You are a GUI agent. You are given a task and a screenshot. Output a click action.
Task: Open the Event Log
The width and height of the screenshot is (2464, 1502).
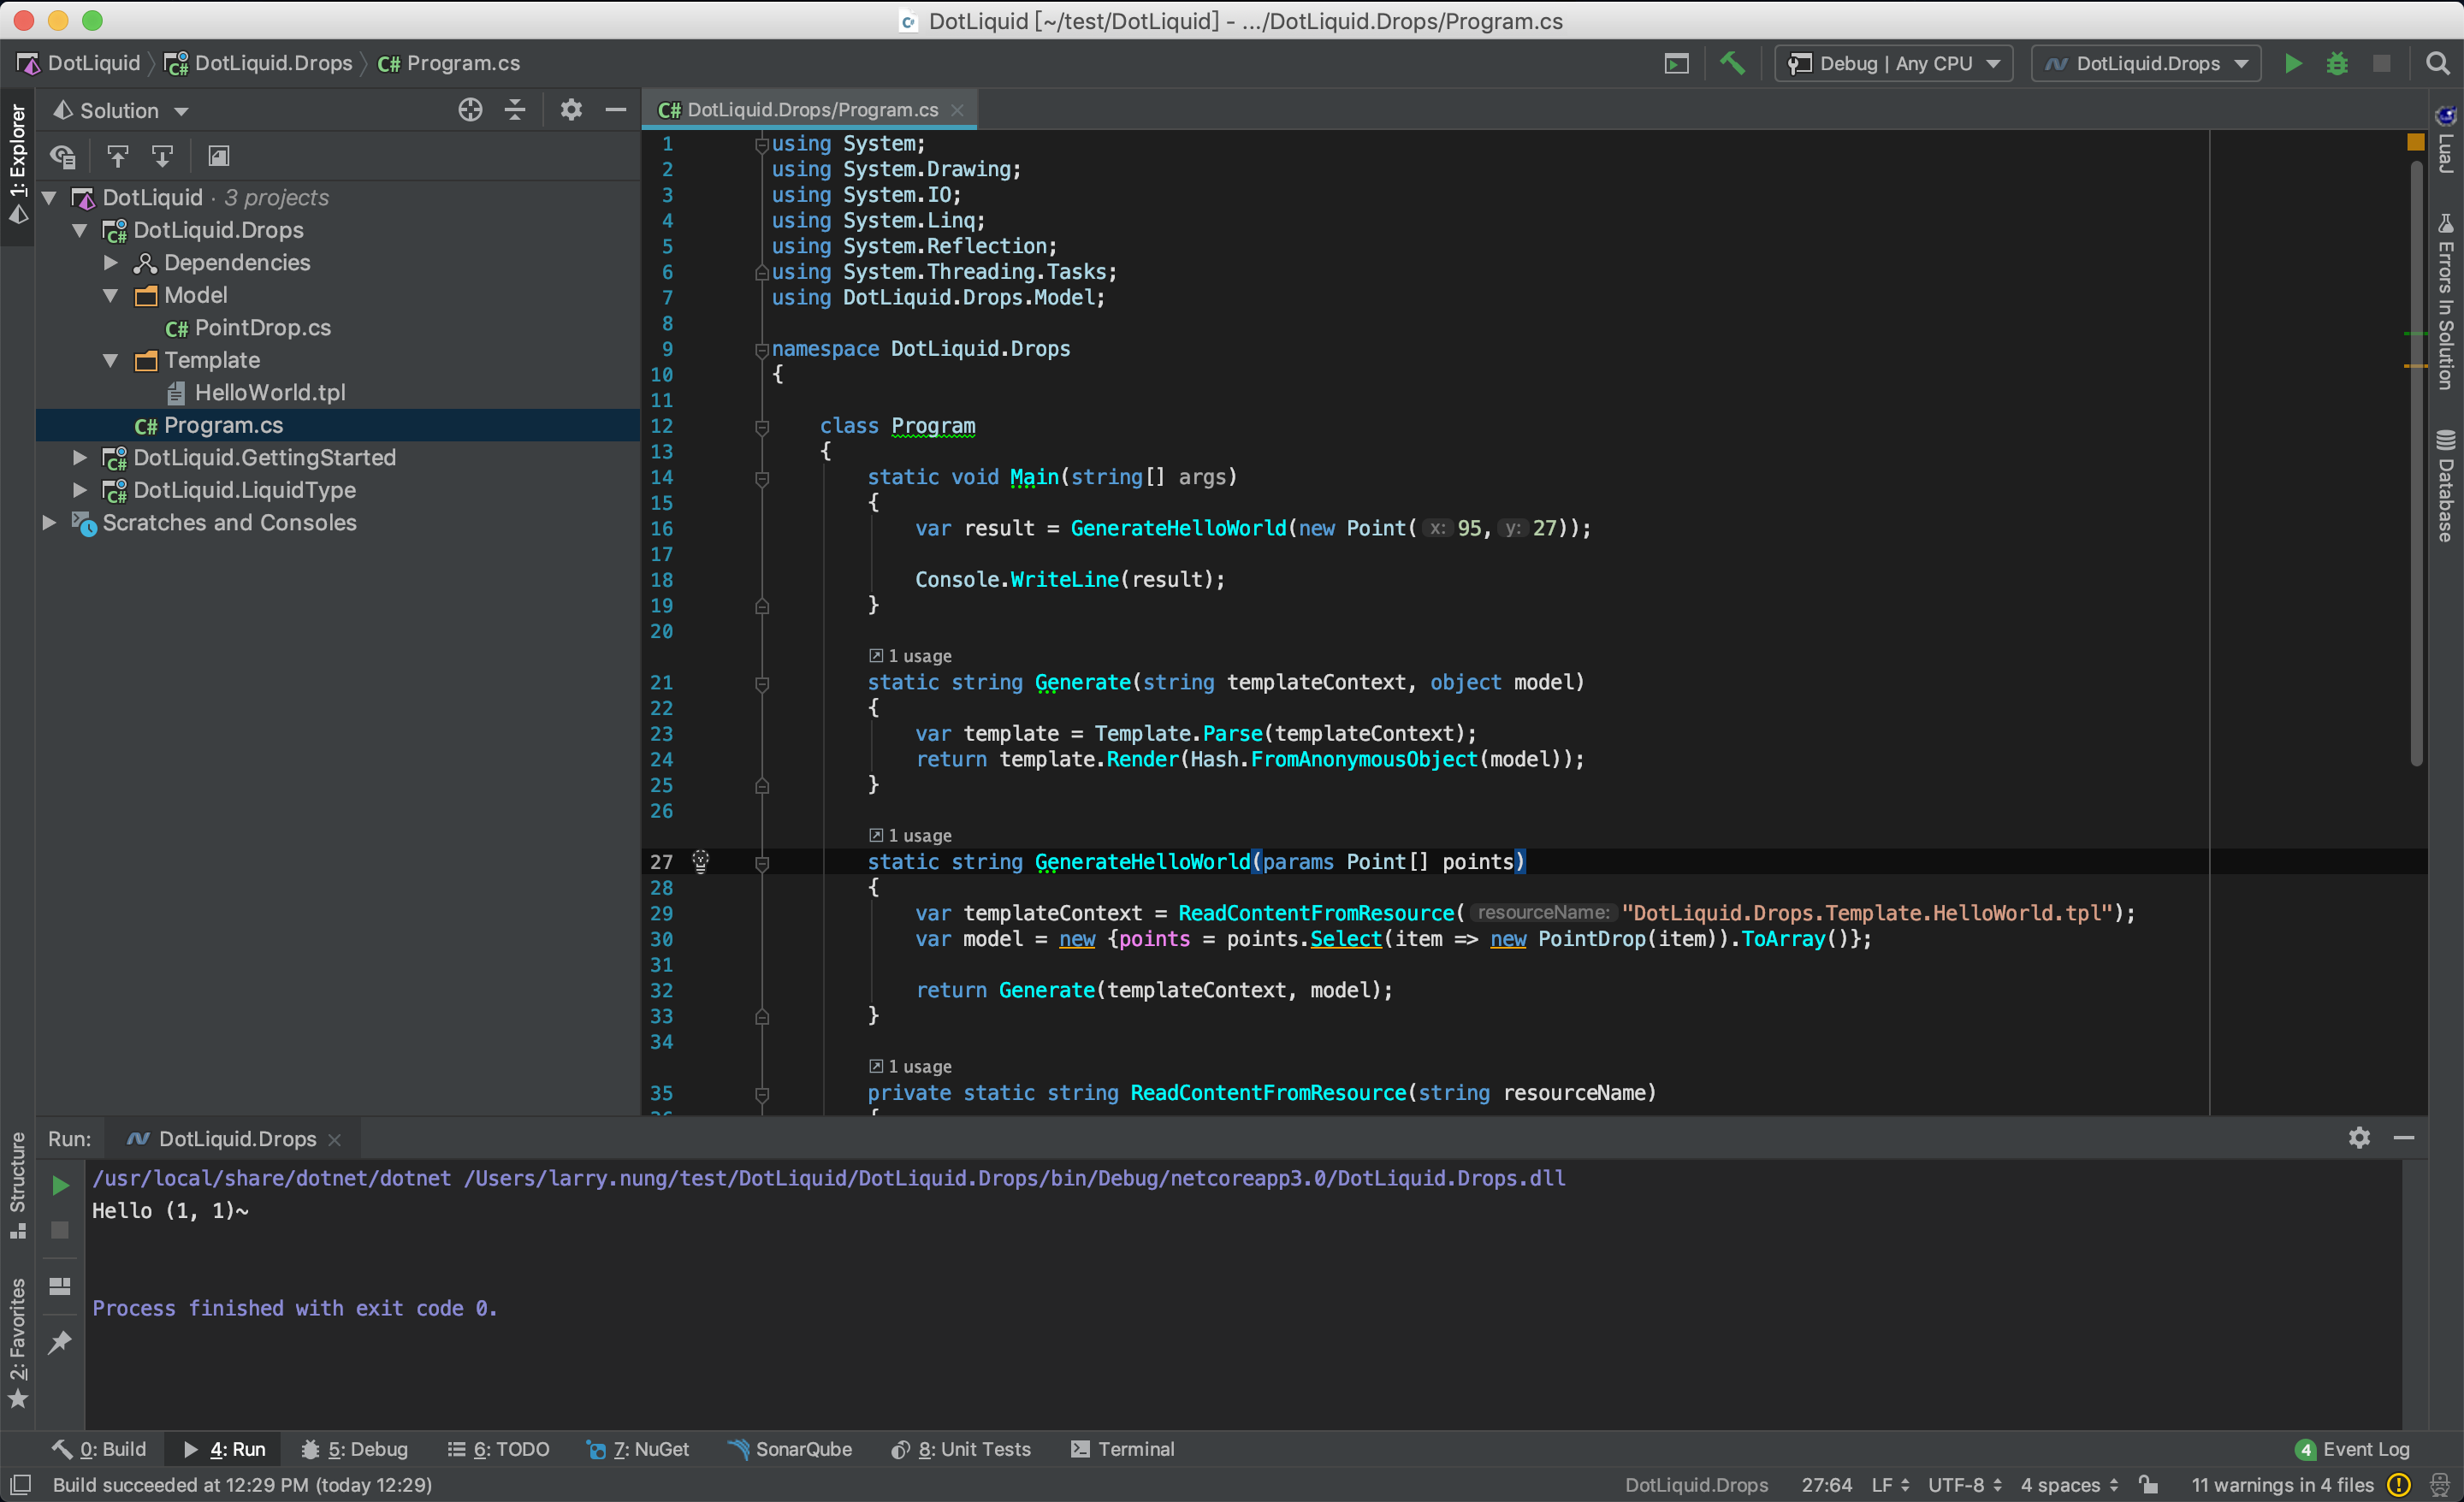tap(2352, 1449)
